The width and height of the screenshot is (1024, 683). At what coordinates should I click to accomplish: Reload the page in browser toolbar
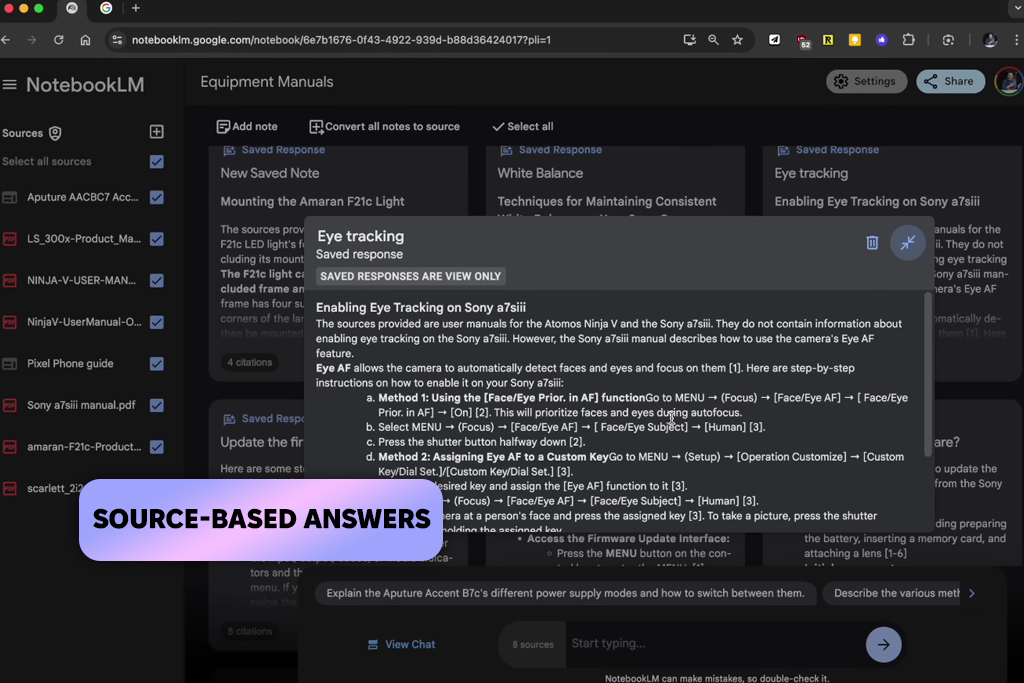point(59,40)
